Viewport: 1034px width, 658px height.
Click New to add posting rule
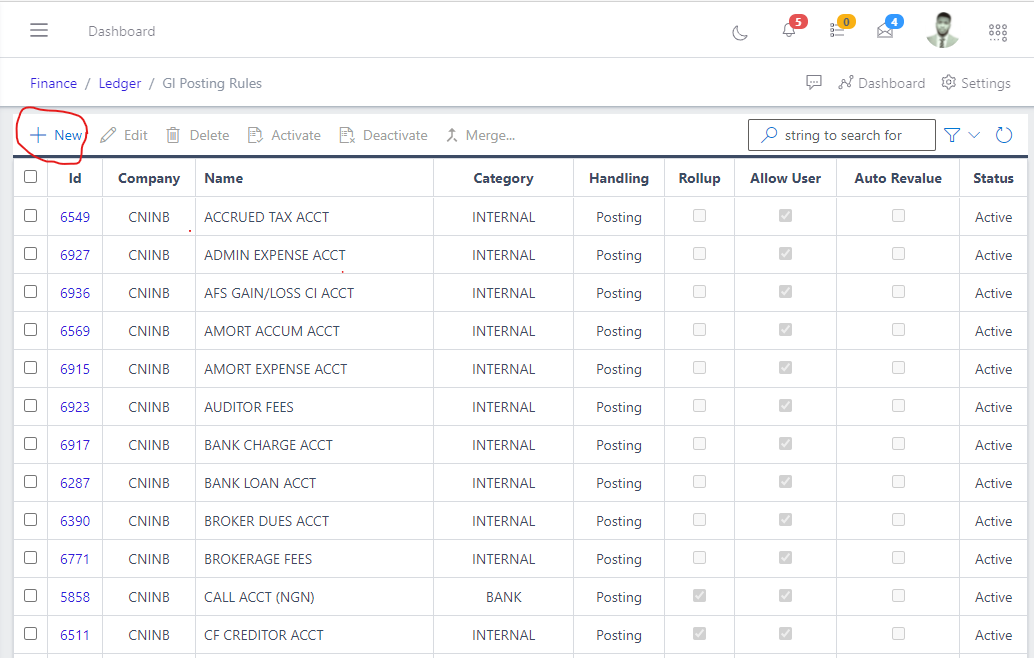(56, 135)
